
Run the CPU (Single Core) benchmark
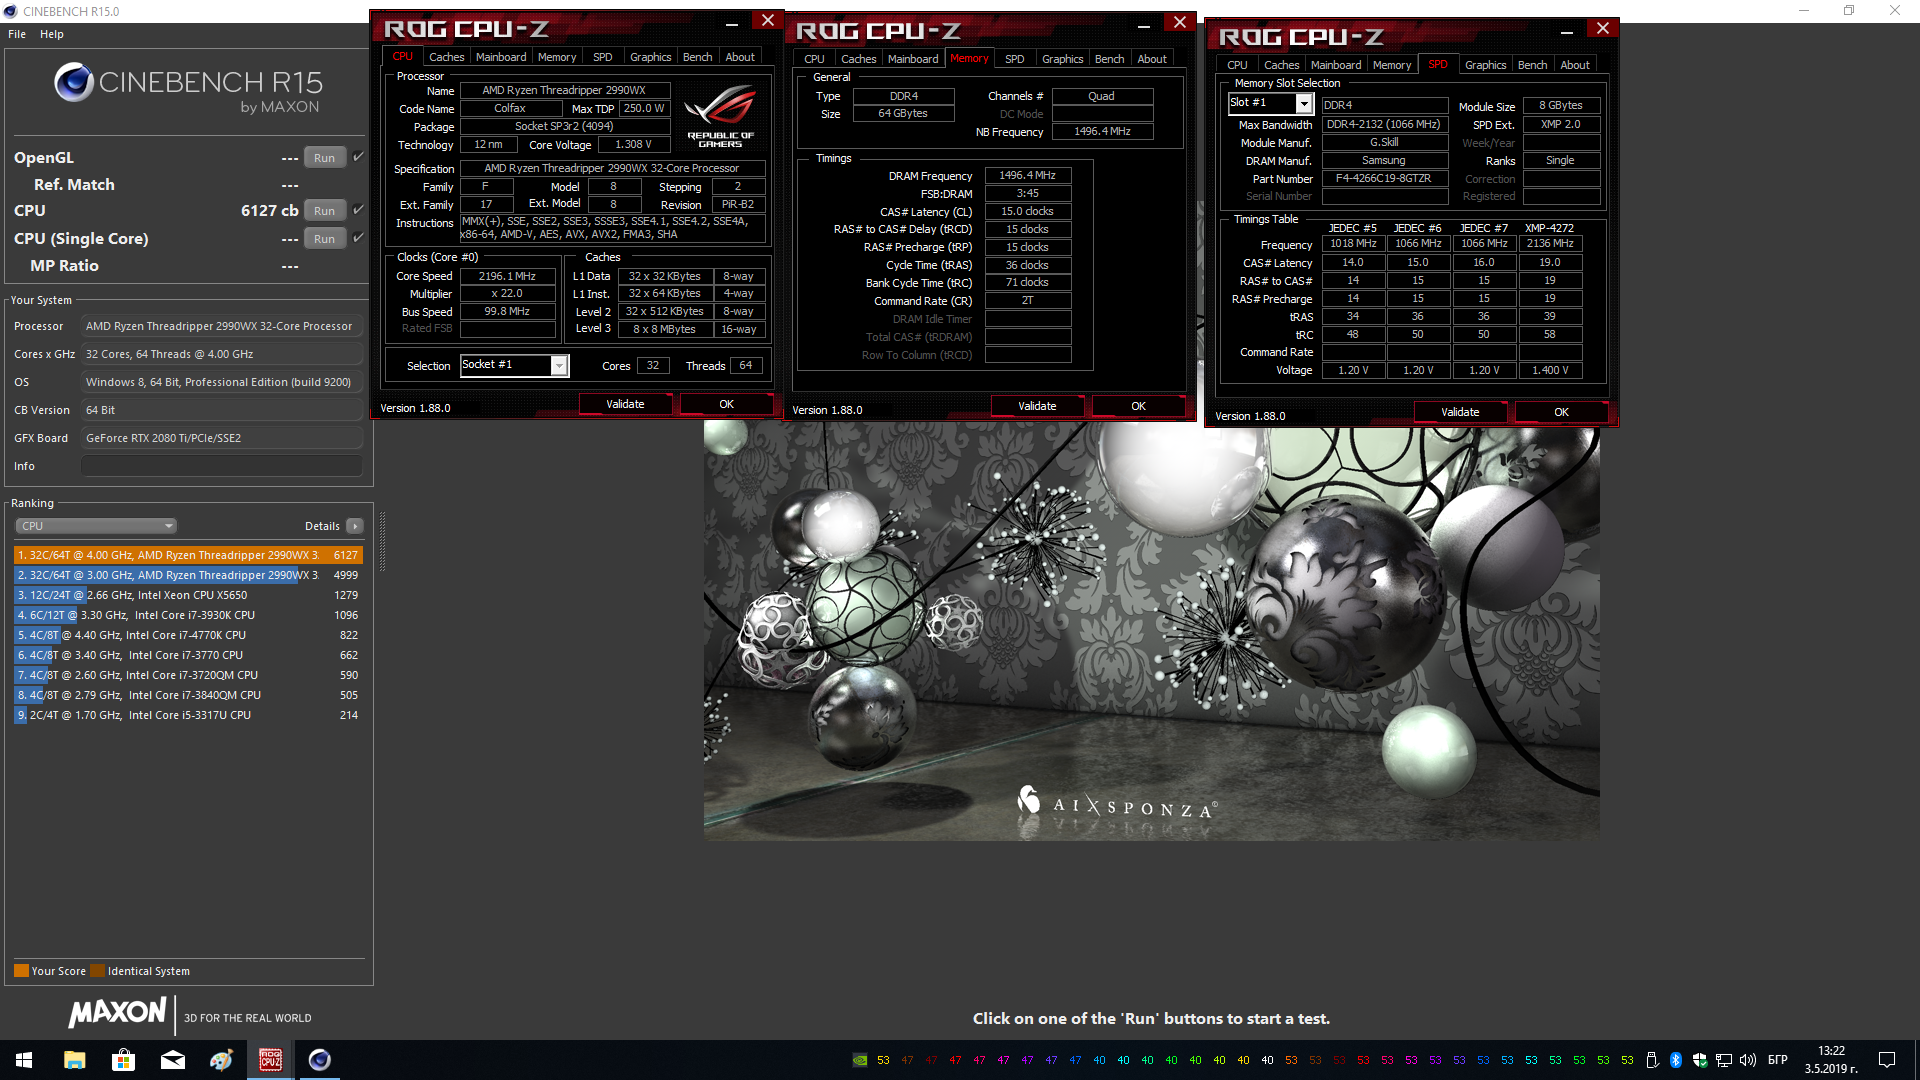pyautogui.click(x=324, y=239)
